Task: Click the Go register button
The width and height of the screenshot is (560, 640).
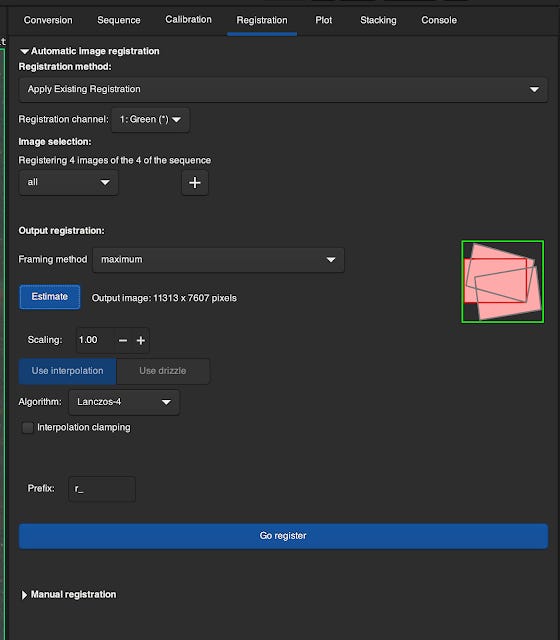Action: [283, 536]
